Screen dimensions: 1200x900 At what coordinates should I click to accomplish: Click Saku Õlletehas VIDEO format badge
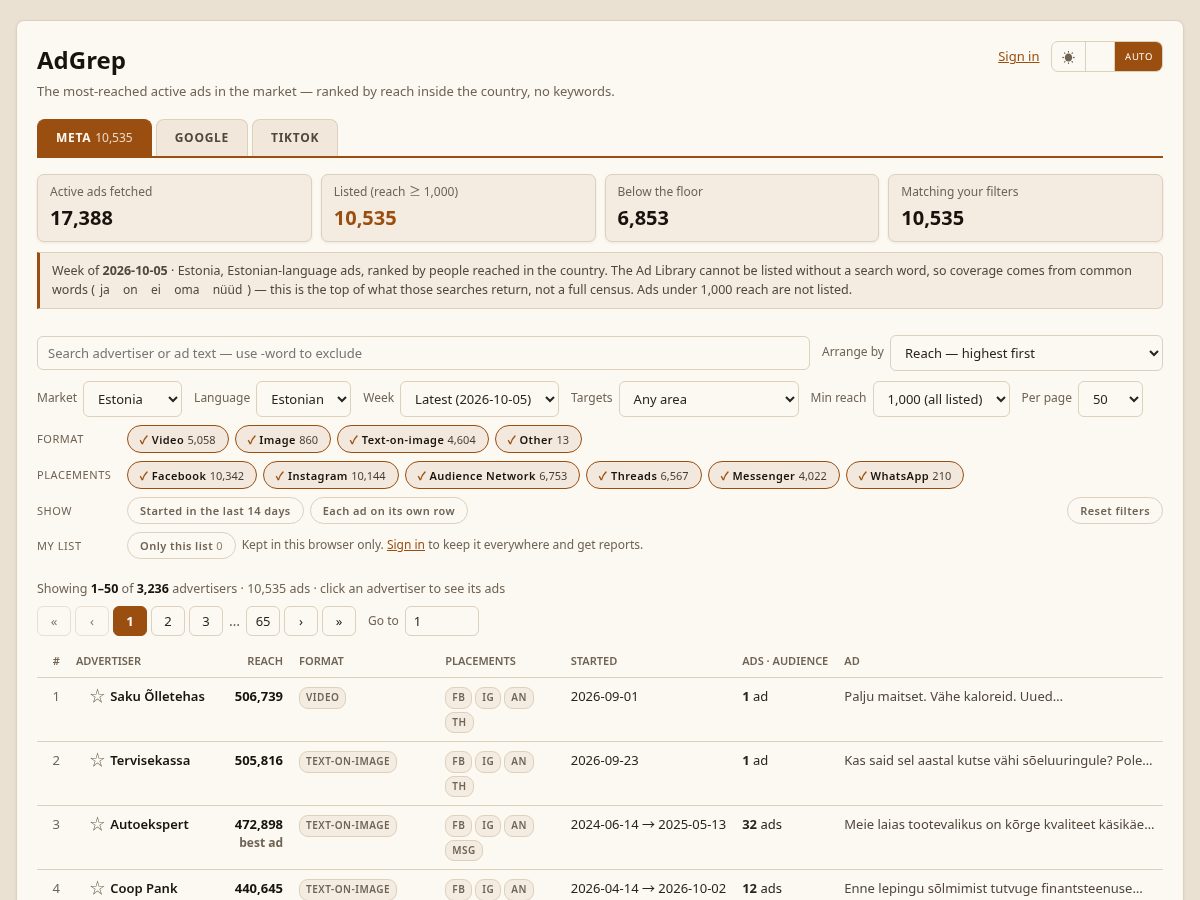(322, 697)
